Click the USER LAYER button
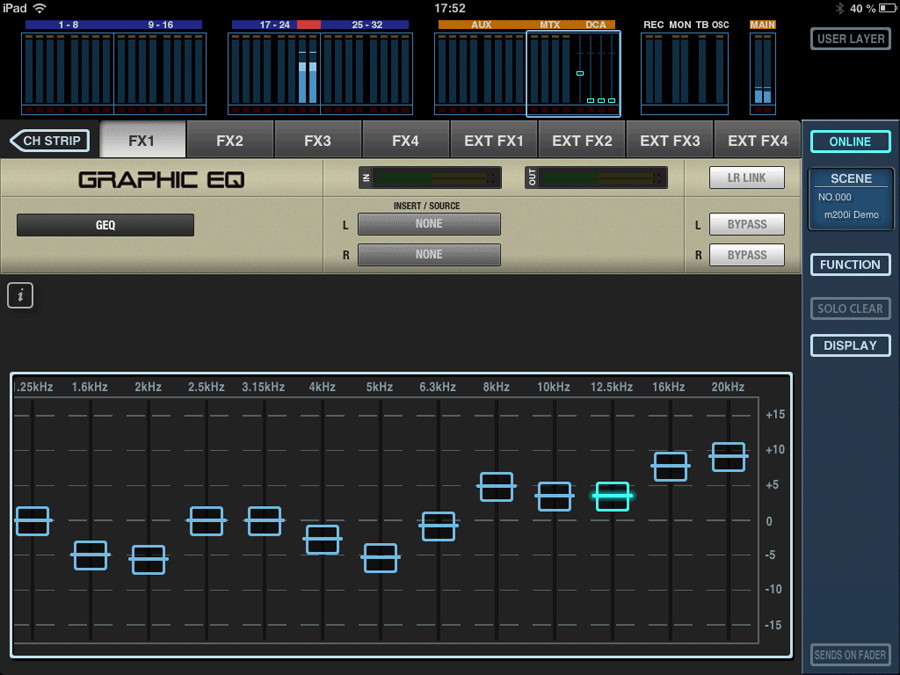Viewport: 900px width, 675px height. [x=850, y=39]
